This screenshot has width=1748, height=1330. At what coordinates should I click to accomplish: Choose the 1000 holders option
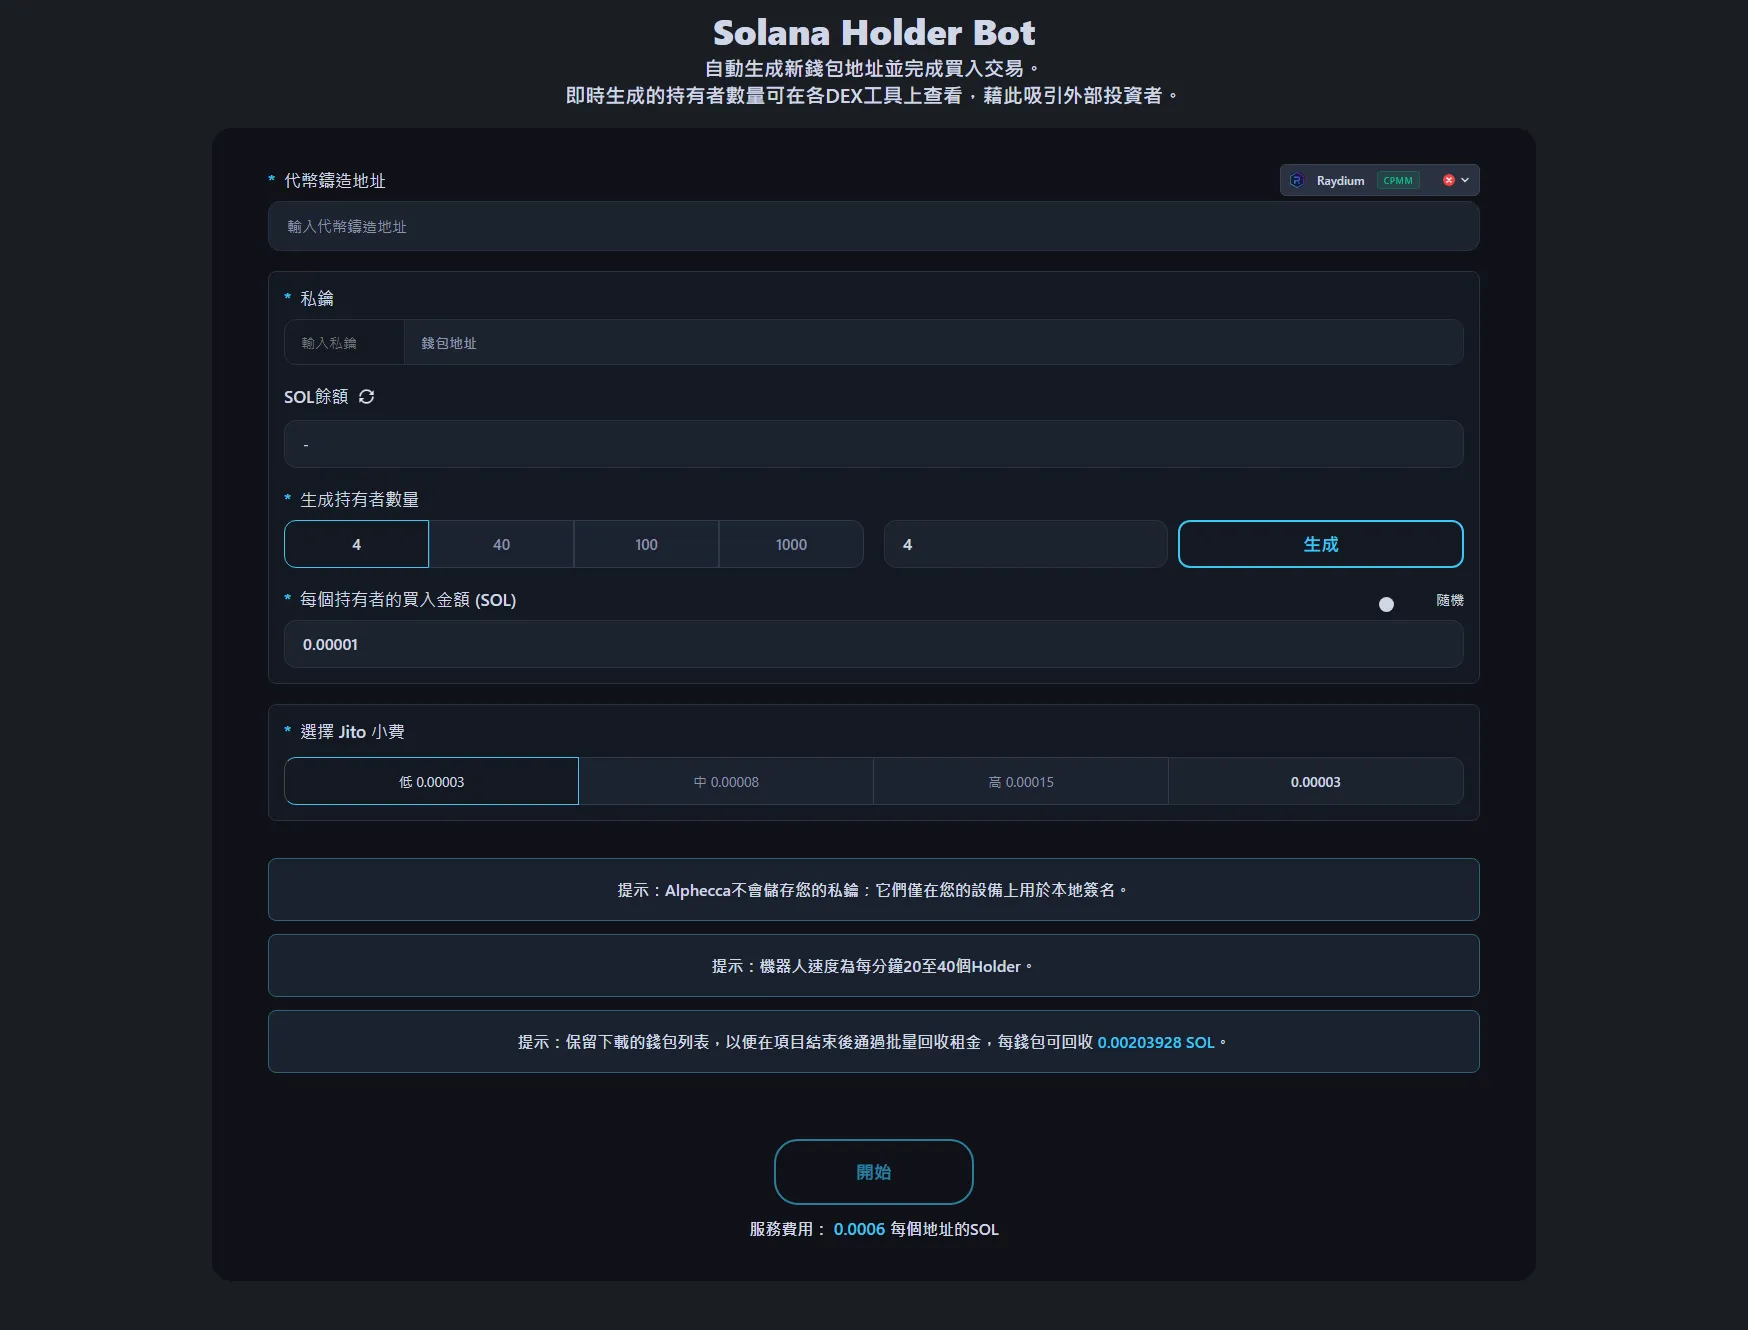791,544
